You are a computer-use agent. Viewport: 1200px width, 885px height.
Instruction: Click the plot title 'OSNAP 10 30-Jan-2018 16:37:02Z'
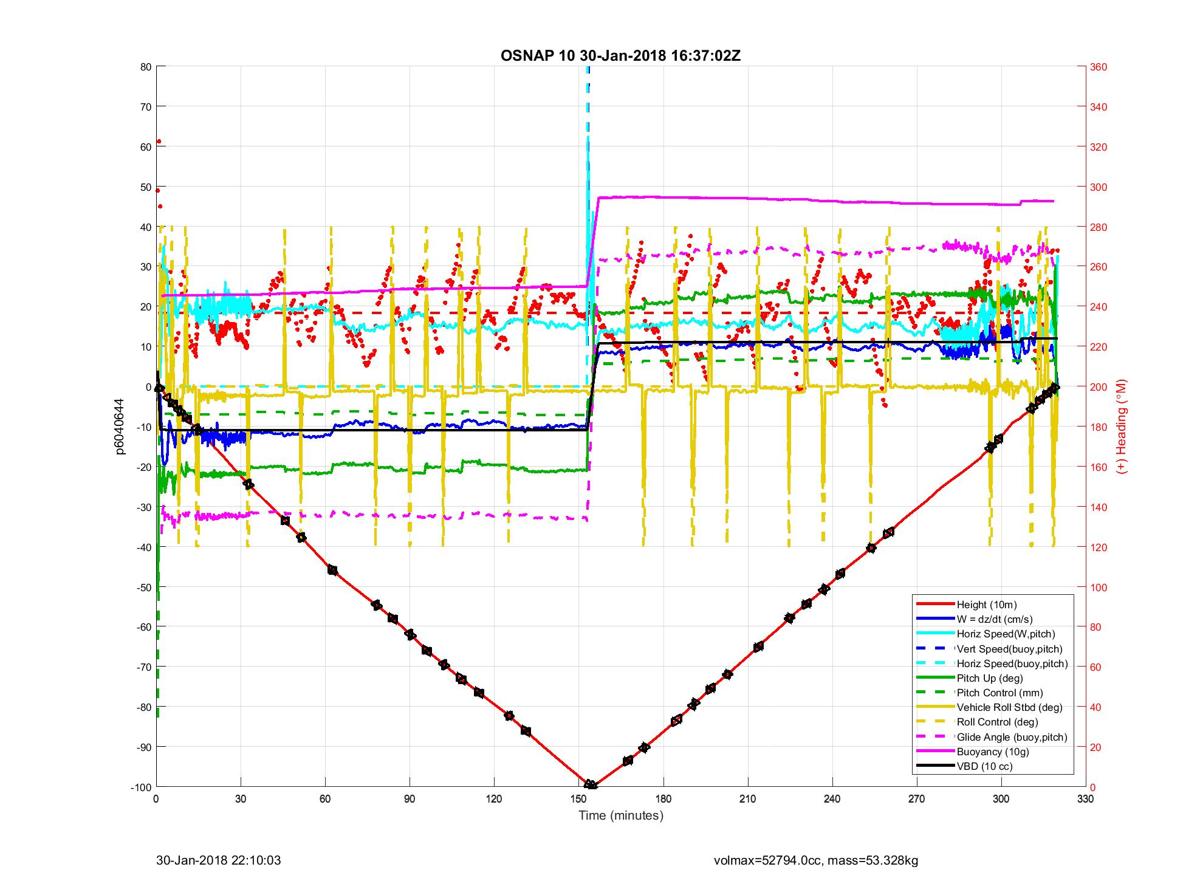point(620,55)
